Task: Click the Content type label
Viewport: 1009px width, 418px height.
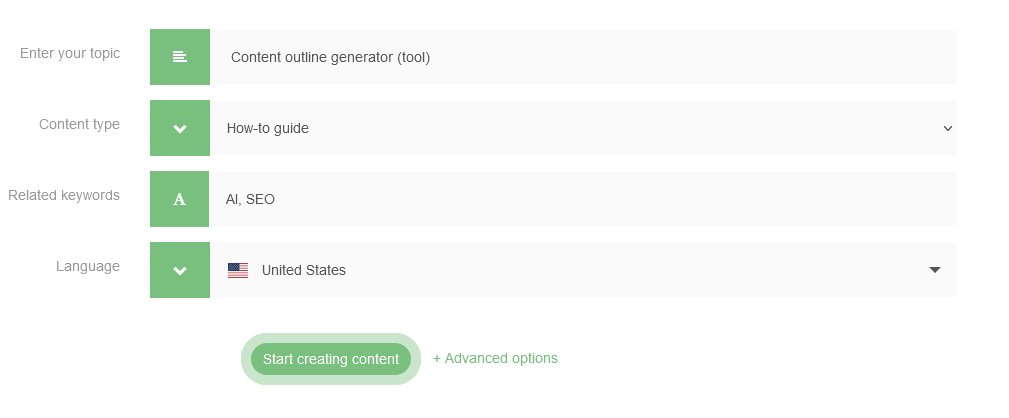Action: pyautogui.click(x=79, y=124)
